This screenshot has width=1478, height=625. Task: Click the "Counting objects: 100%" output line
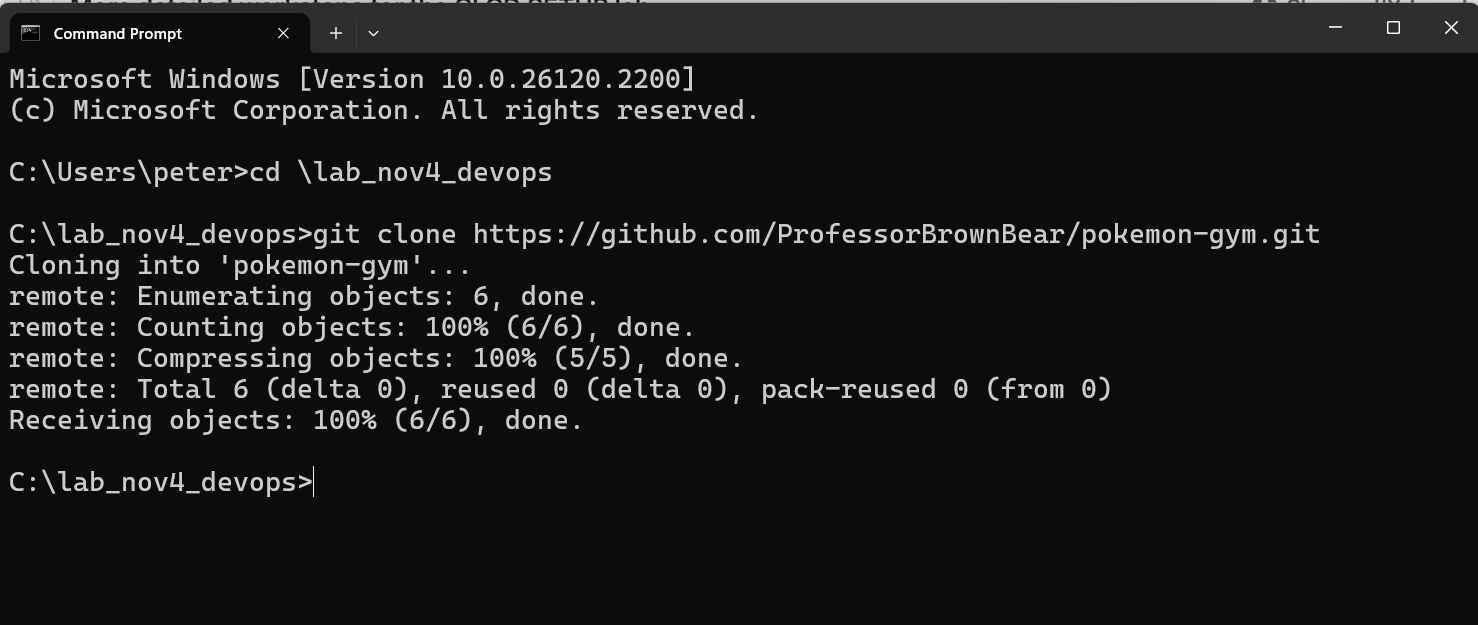tap(352, 327)
